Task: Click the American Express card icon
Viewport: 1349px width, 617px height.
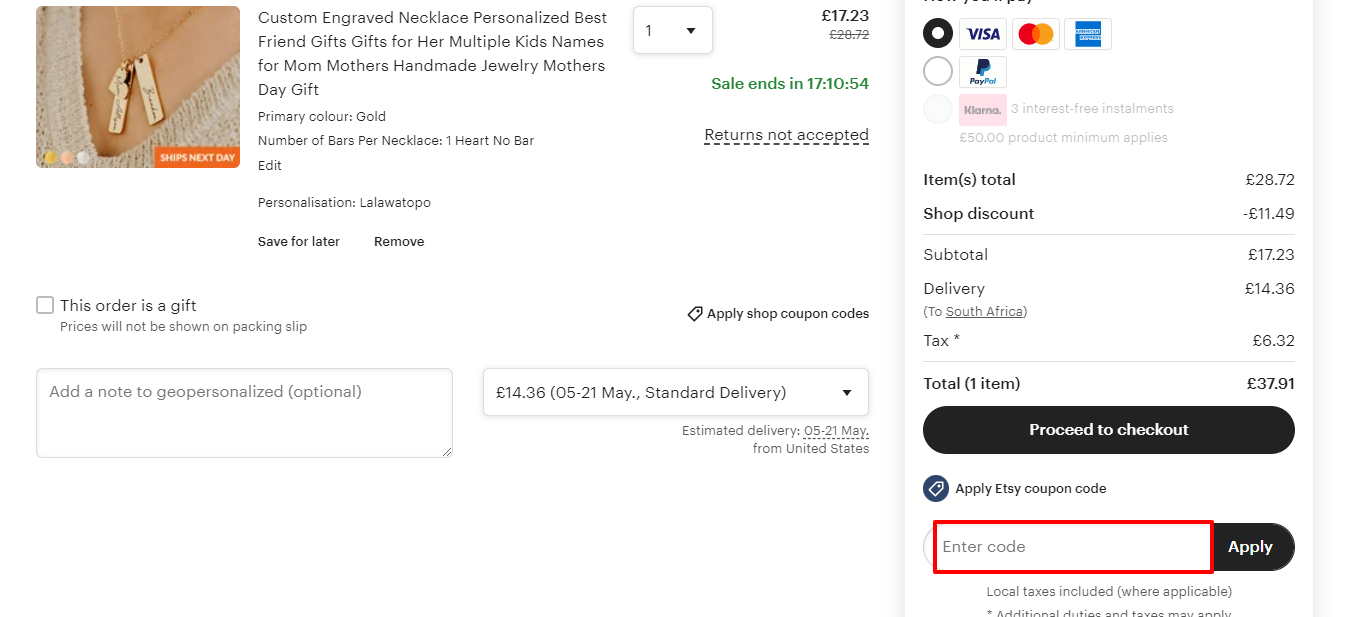Action: pyautogui.click(x=1087, y=34)
